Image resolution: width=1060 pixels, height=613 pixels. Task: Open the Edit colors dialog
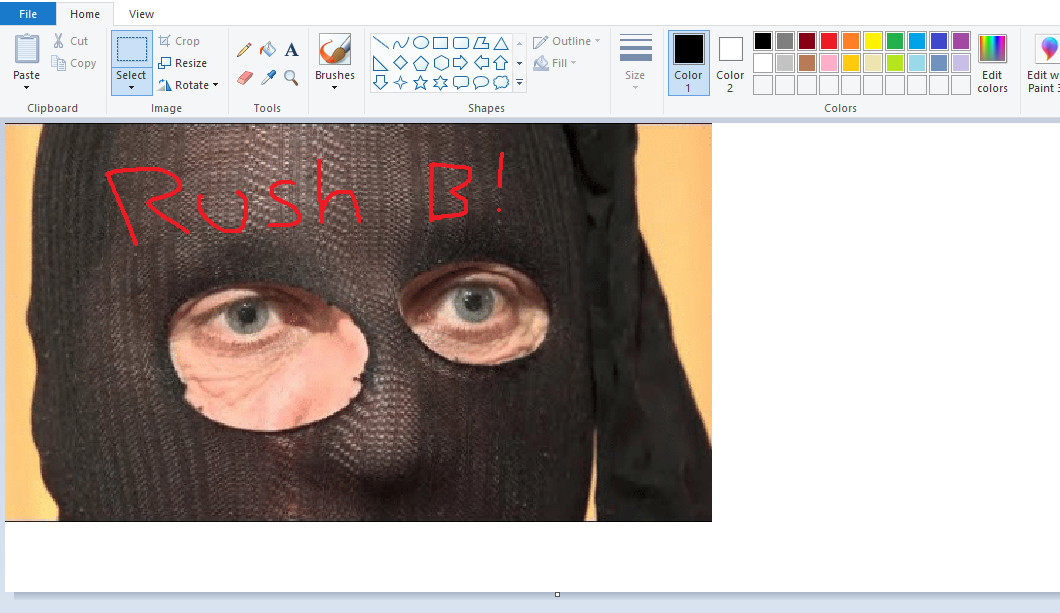[992, 64]
